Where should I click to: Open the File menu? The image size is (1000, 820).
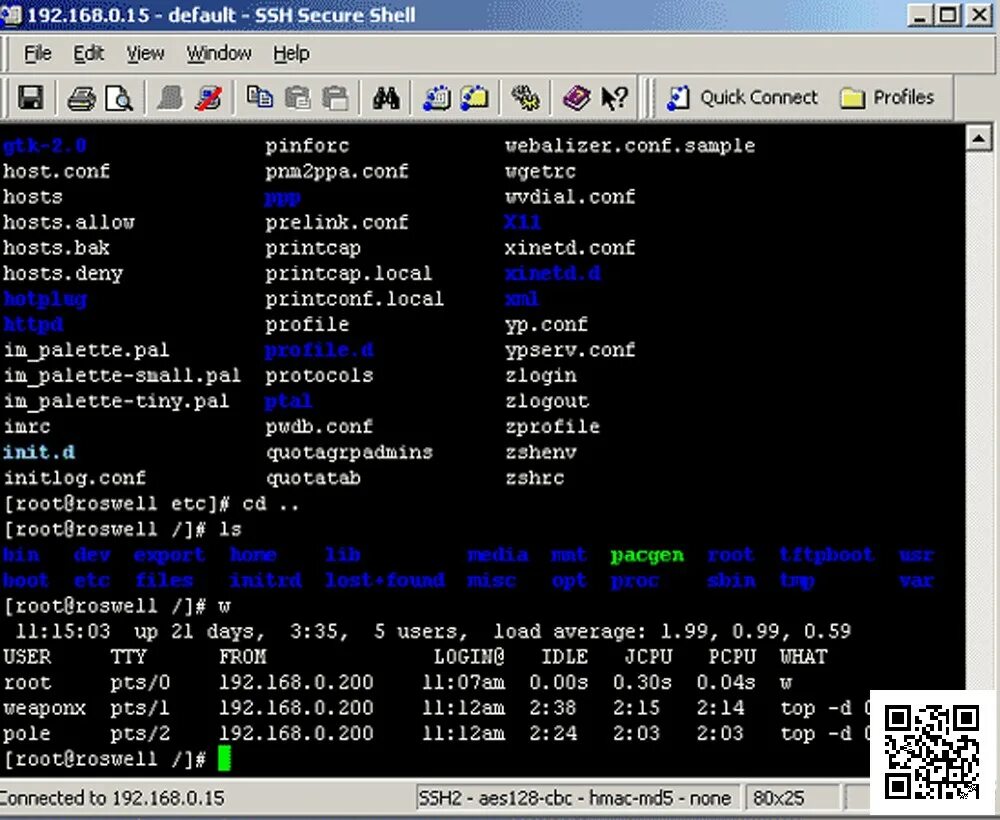(38, 54)
